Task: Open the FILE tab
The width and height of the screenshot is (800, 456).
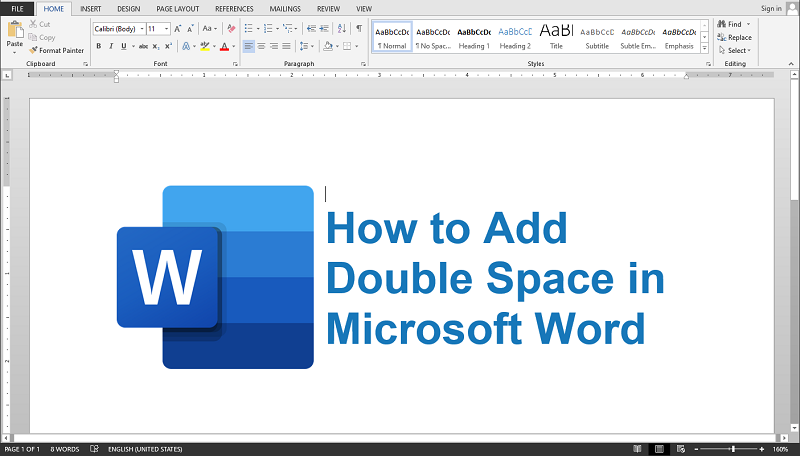Action: (x=17, y=9)
